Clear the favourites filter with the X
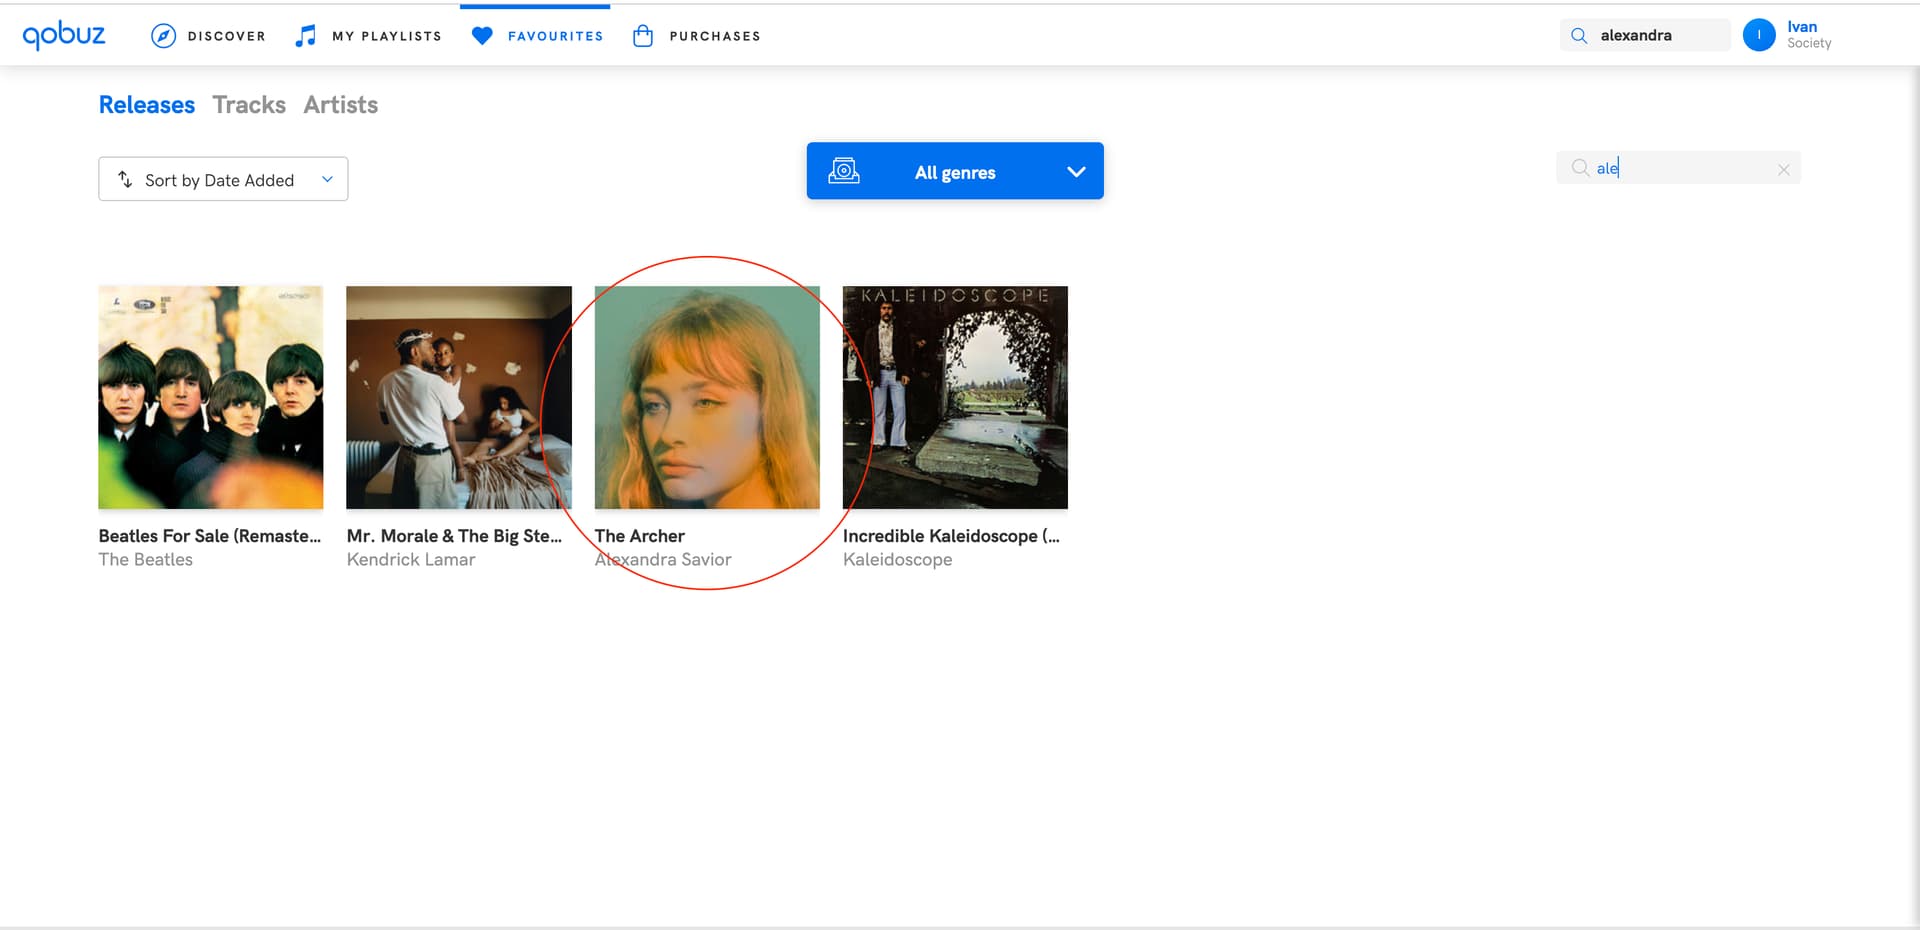The width and height of the screenshot is (1920, 930). pyautogui.click(x=1783, y=170)
